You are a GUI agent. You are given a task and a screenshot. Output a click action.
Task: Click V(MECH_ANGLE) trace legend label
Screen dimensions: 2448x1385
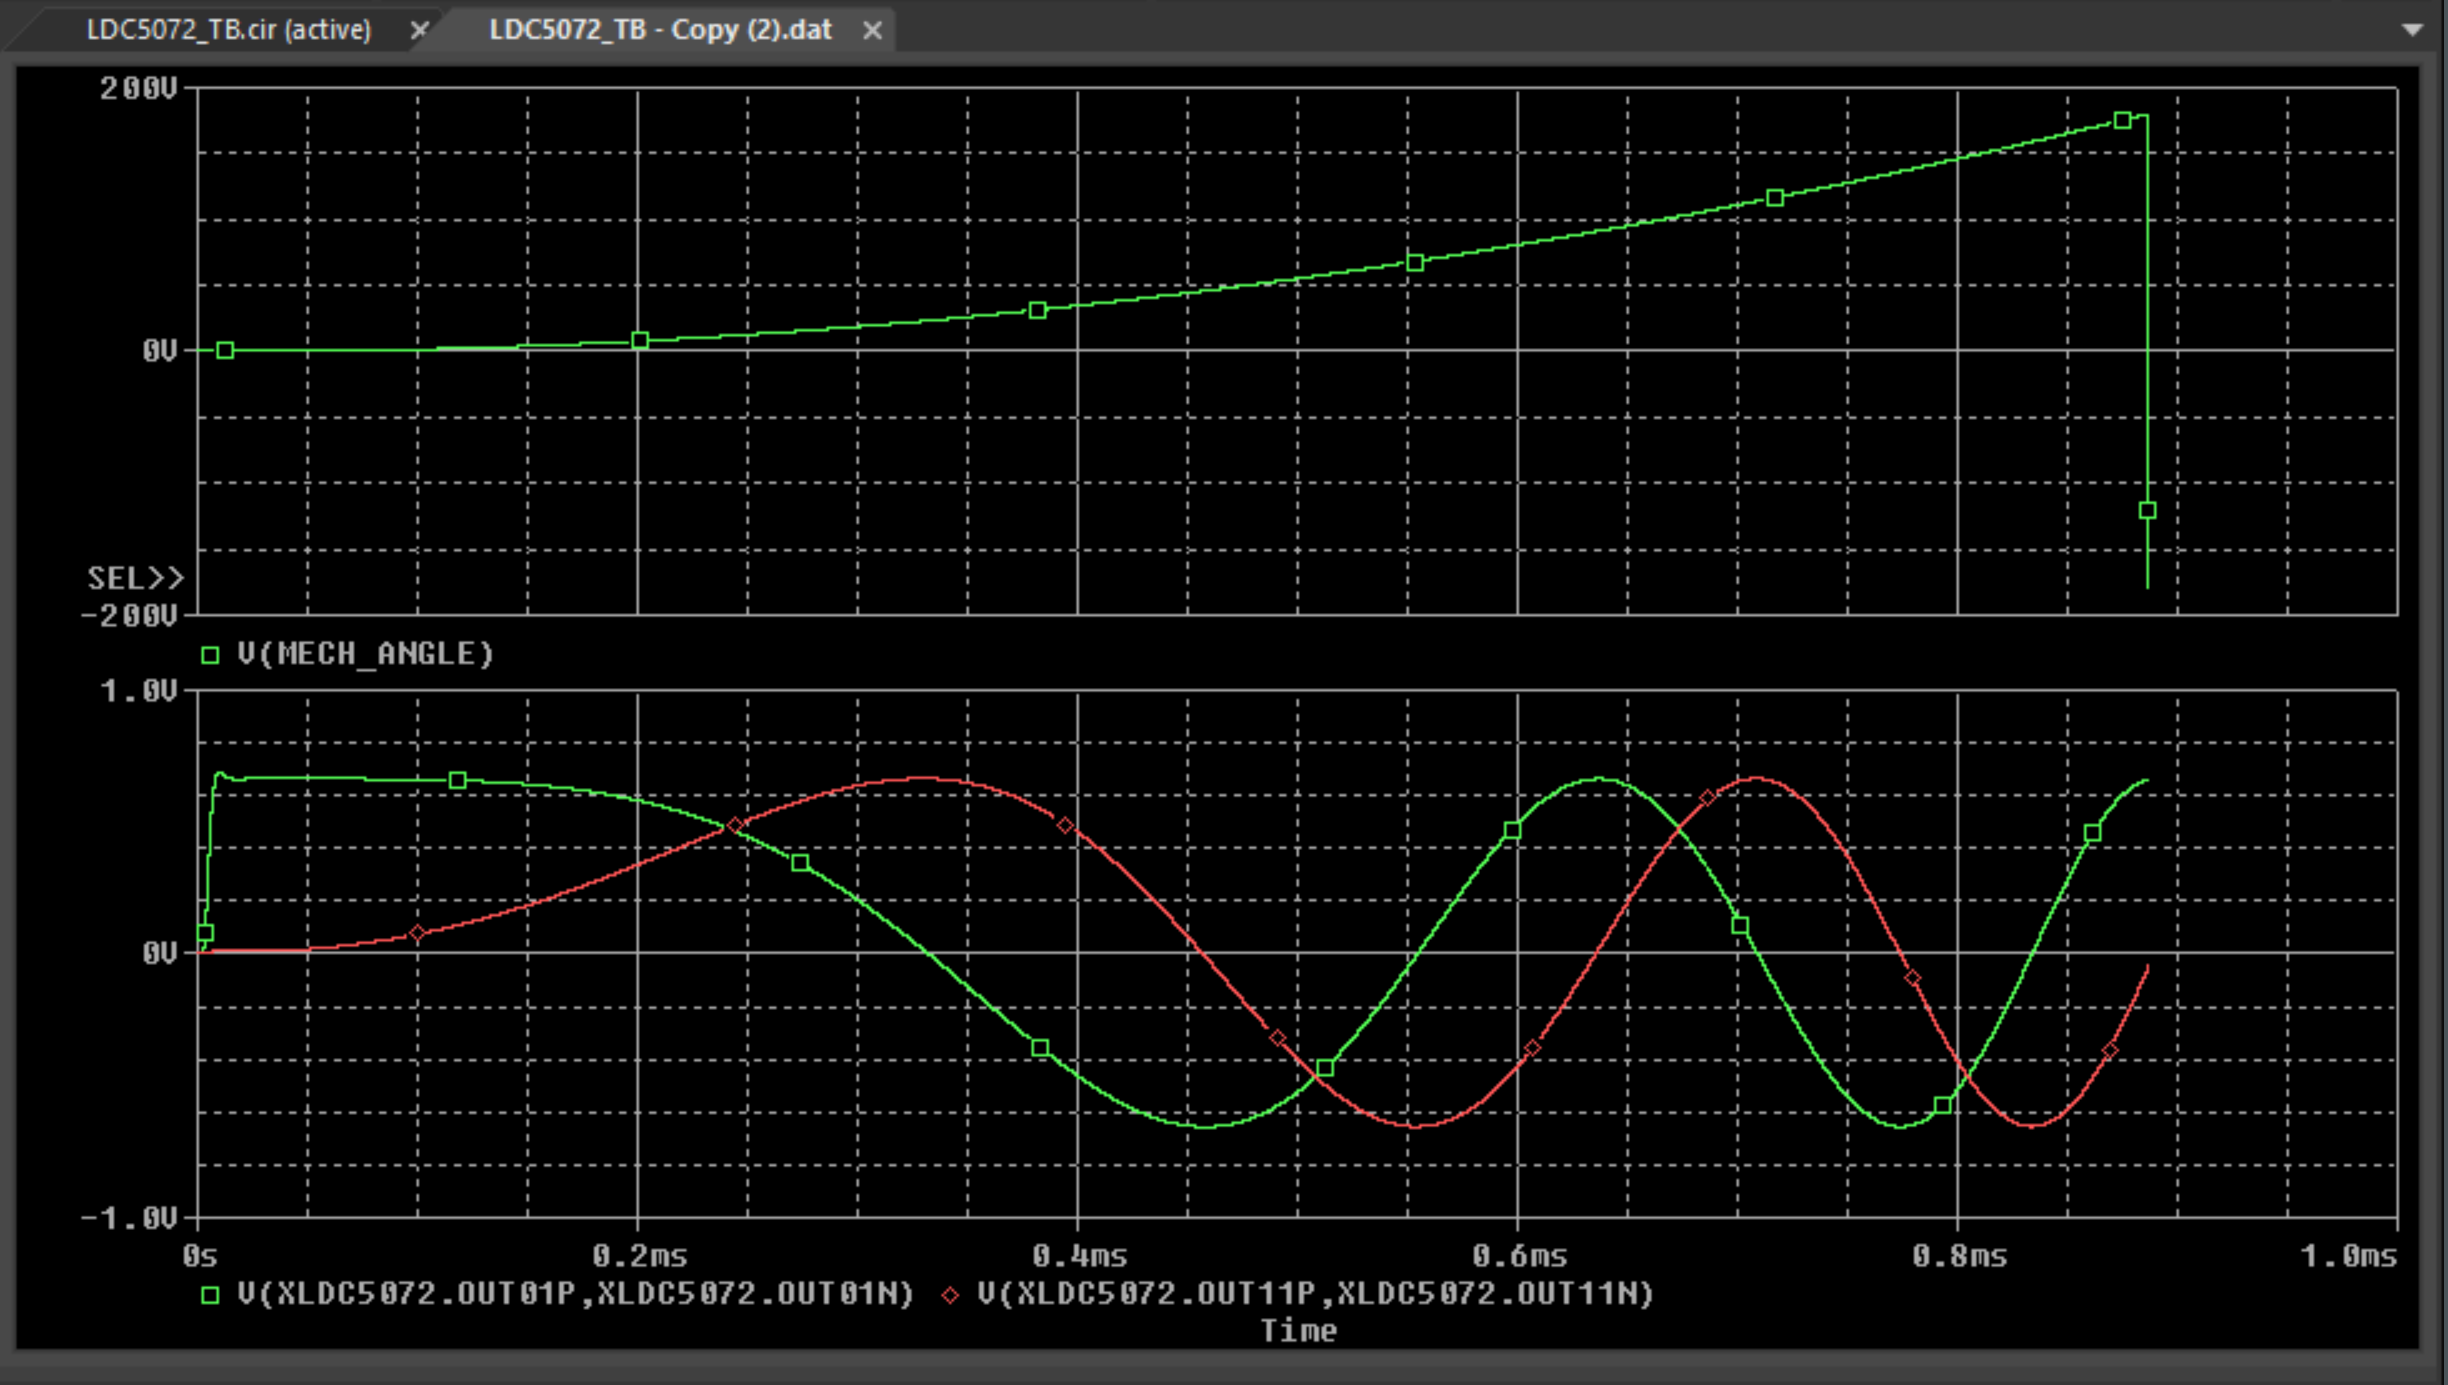pos(365,654)
